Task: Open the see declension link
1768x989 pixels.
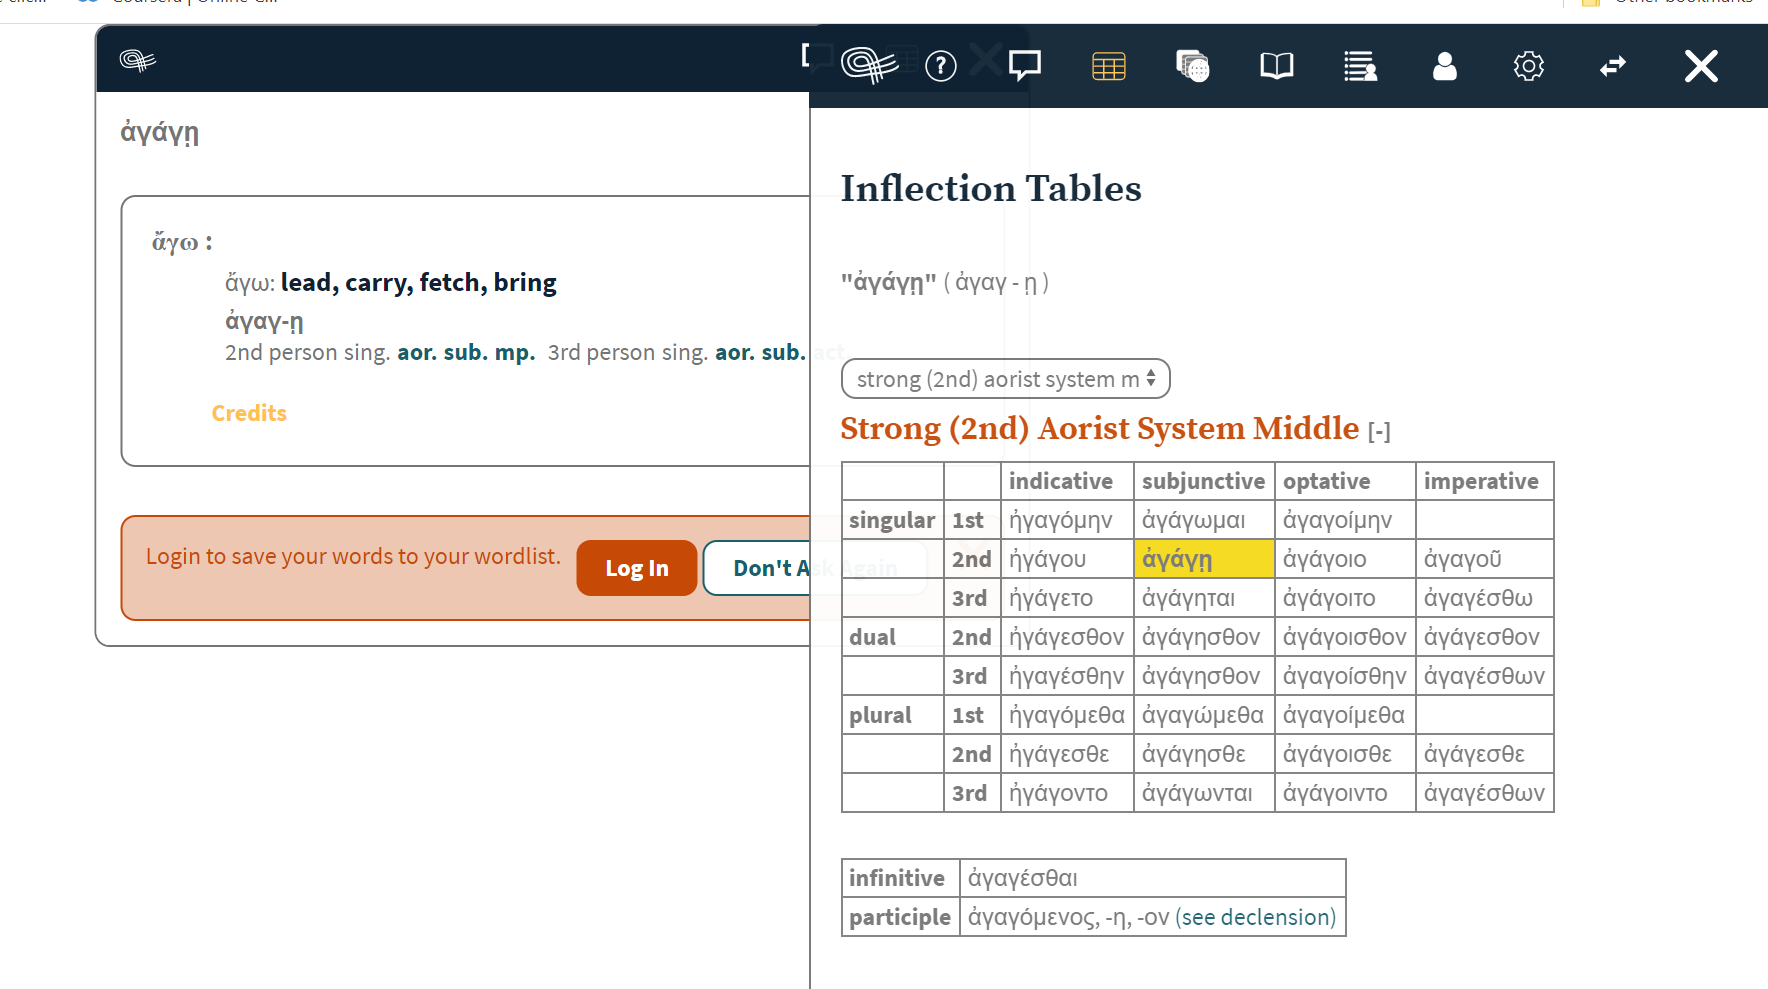Action: 1256,916
